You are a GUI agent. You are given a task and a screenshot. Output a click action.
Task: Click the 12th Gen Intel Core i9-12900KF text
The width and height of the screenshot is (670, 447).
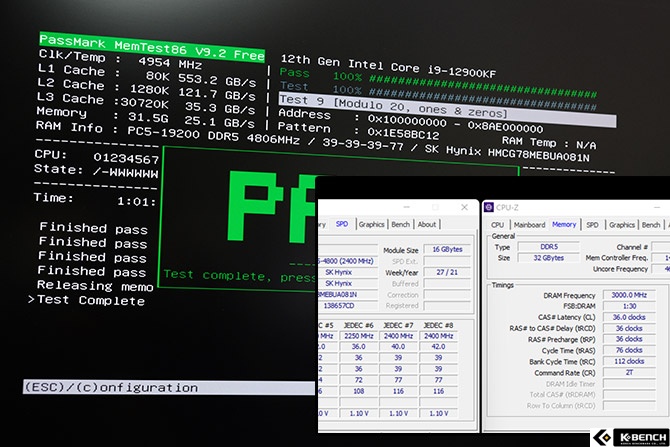[x=388, y=67]
